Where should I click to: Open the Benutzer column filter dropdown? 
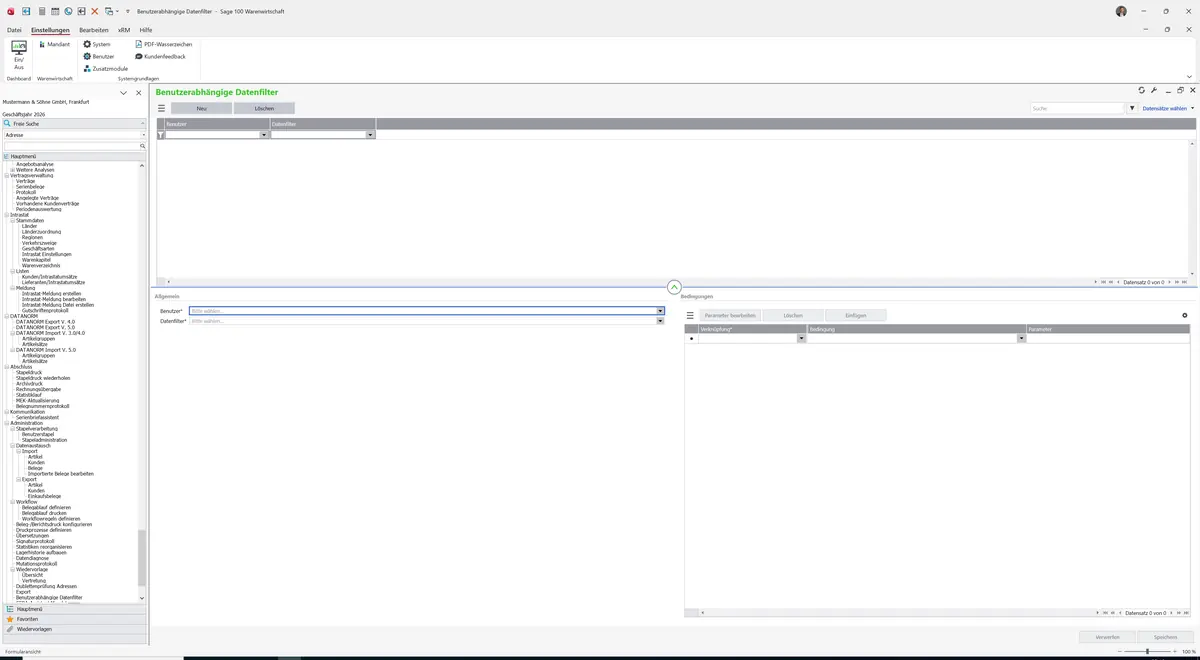pyautogui.click(x=264, y=134)
